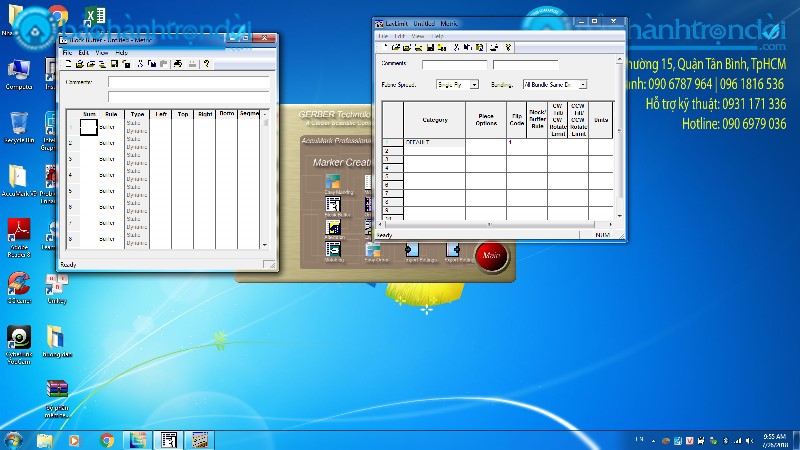Open Adobe Reader desktop icon
This screenshot has height=450, width=800.
point(19,237)
